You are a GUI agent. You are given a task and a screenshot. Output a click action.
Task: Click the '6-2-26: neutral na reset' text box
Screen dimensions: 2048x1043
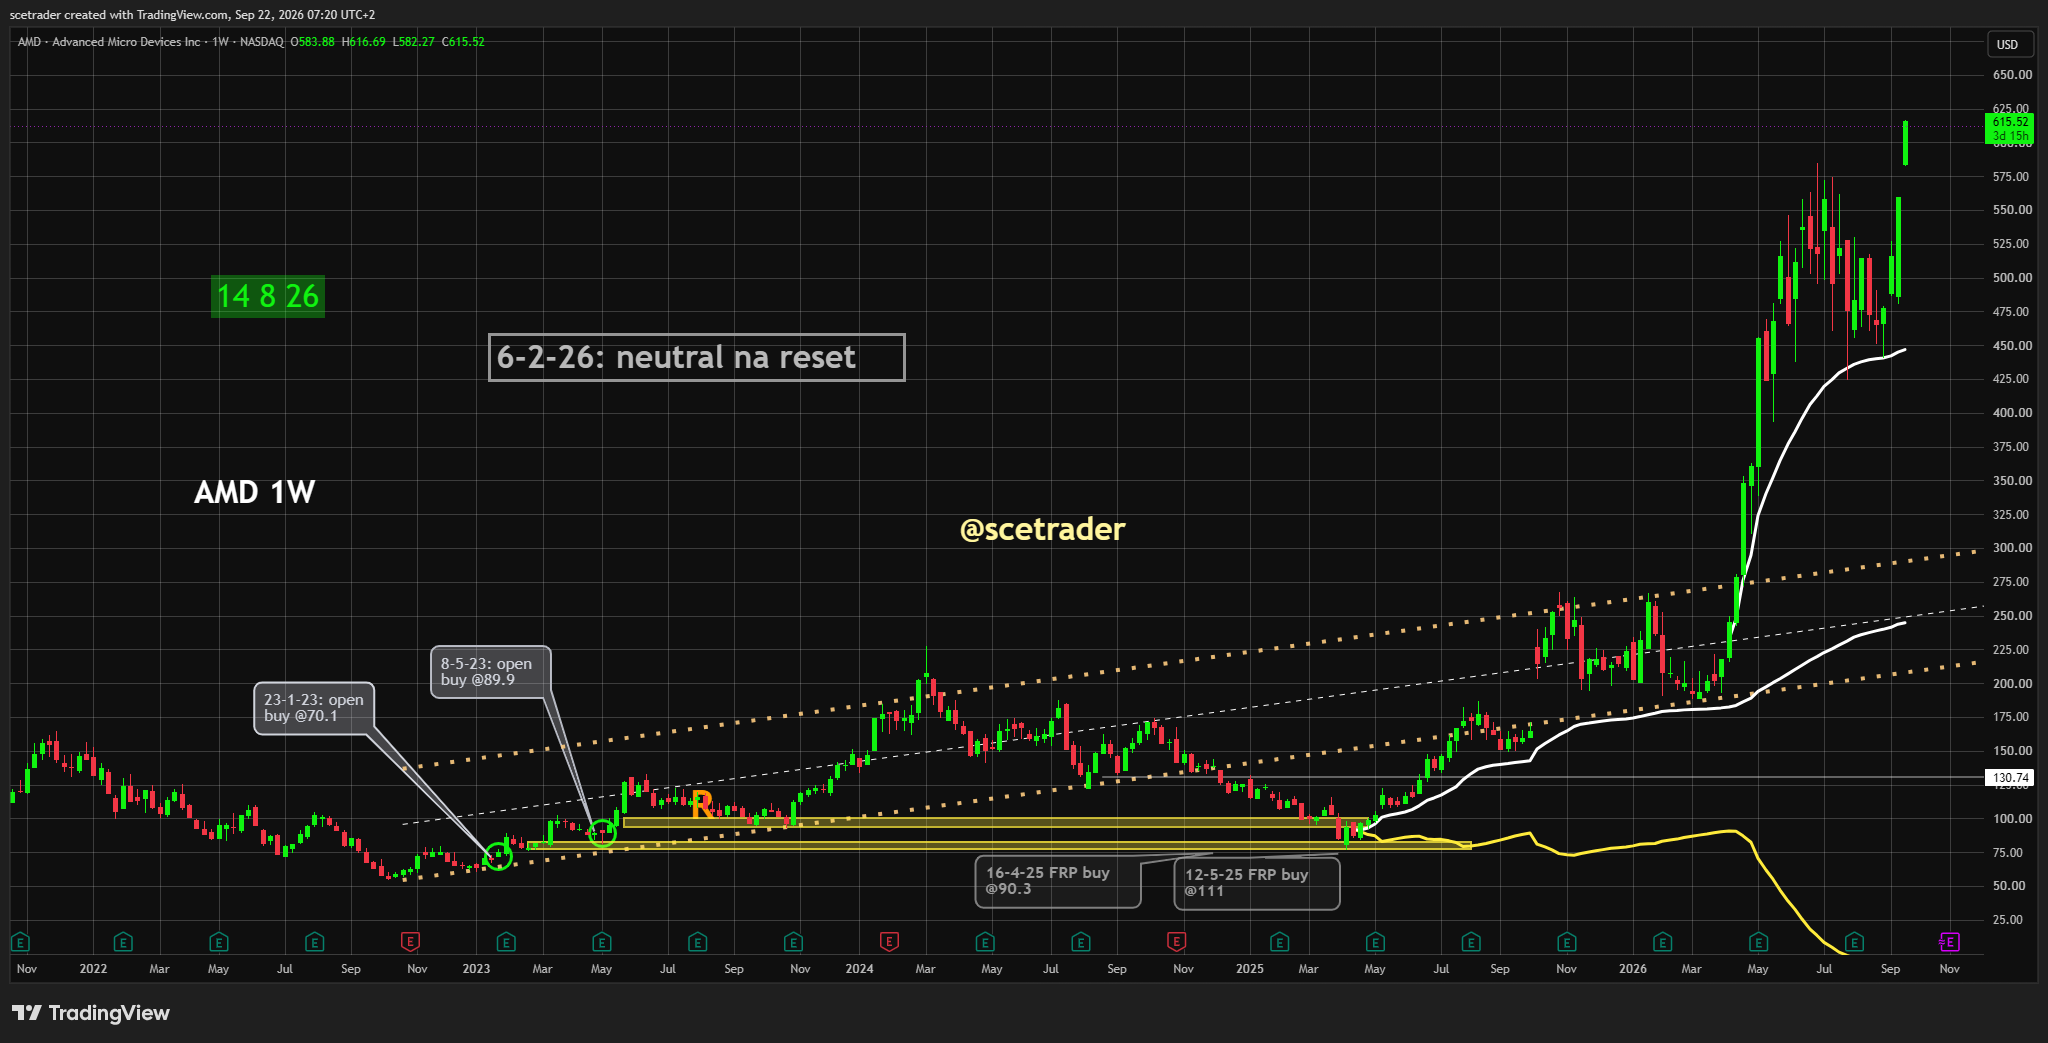coord(696,357)
